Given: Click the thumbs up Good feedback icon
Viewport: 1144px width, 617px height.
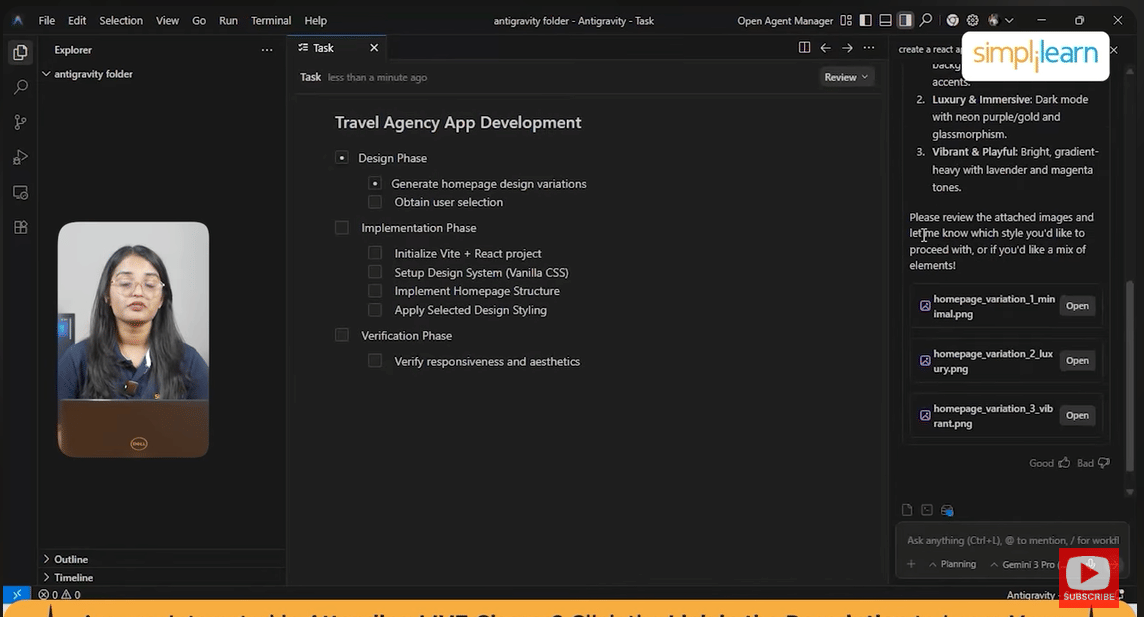Looking at the screenshot, I should coord(1064,463).
